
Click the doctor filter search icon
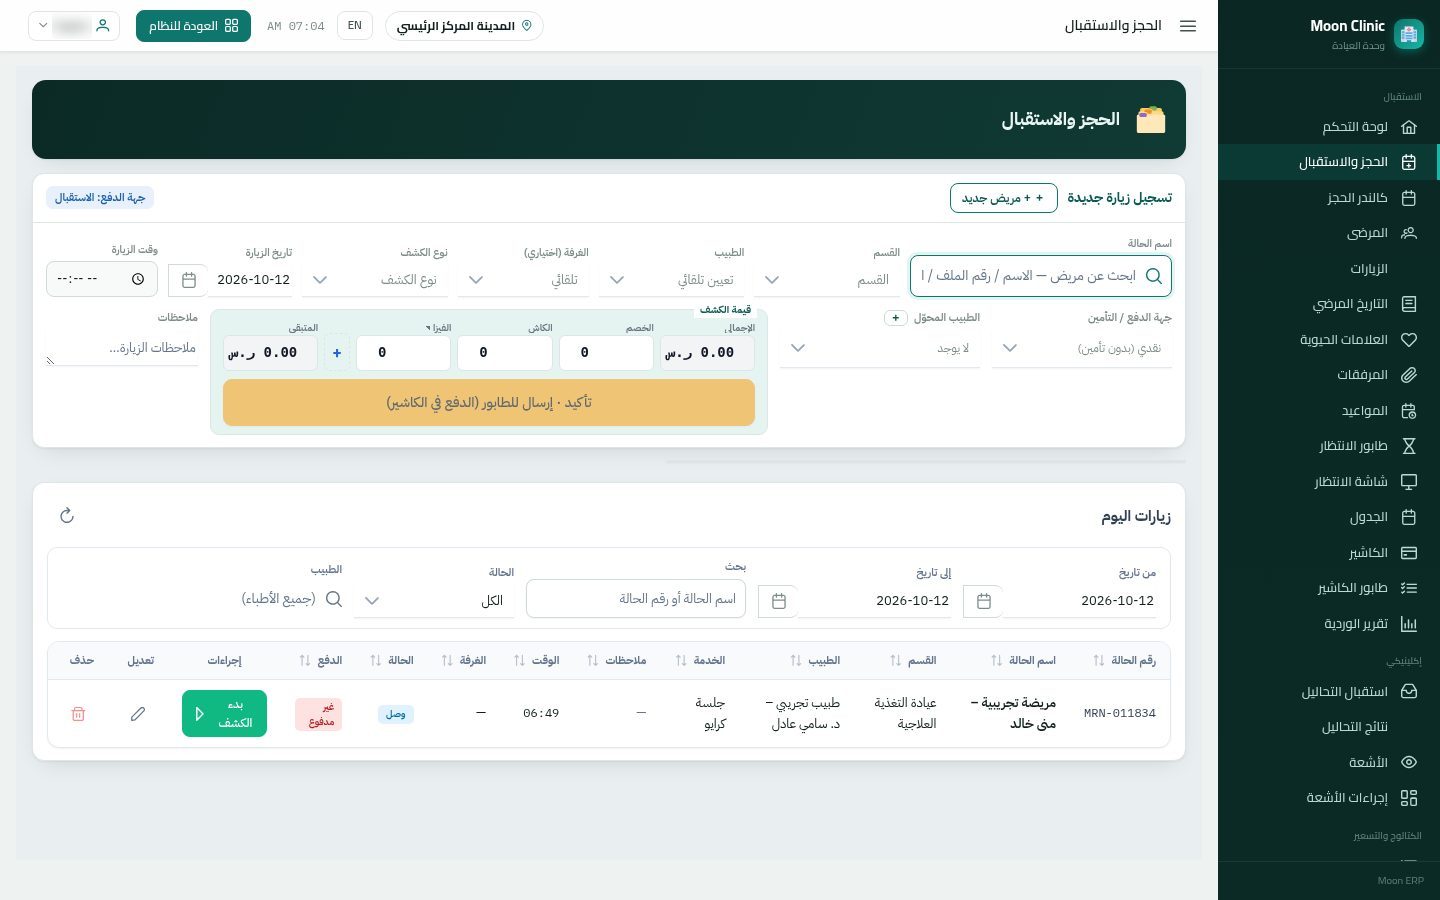click(334, 599)
